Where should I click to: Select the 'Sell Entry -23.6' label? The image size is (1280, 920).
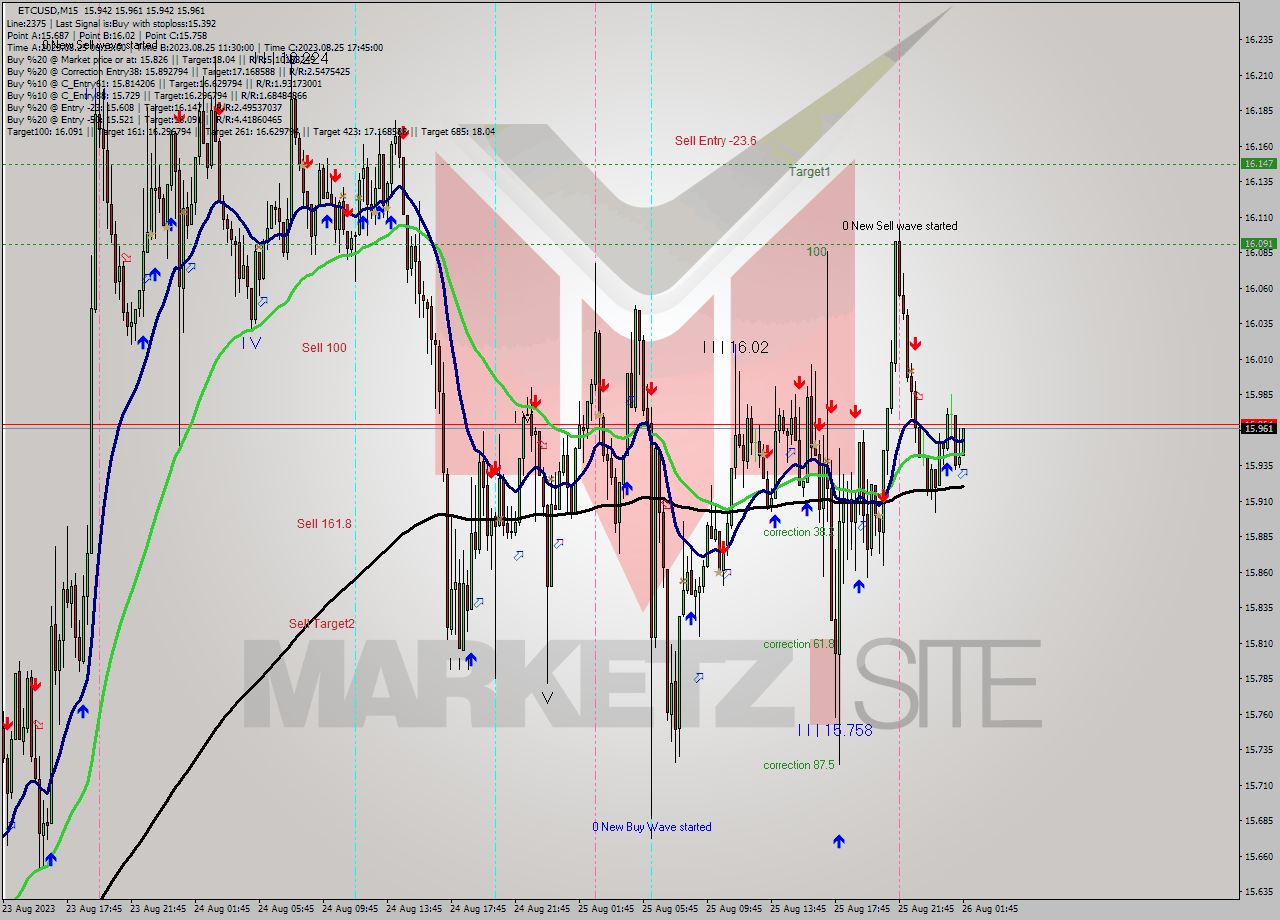(x=715, y=141)
